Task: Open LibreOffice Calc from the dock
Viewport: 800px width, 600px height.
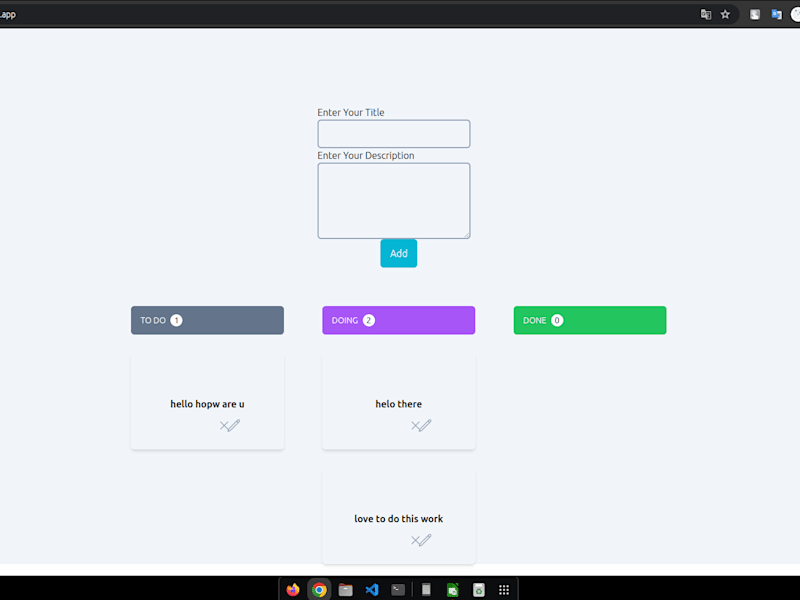Action: pyautogui.click(x=453, y=590)
